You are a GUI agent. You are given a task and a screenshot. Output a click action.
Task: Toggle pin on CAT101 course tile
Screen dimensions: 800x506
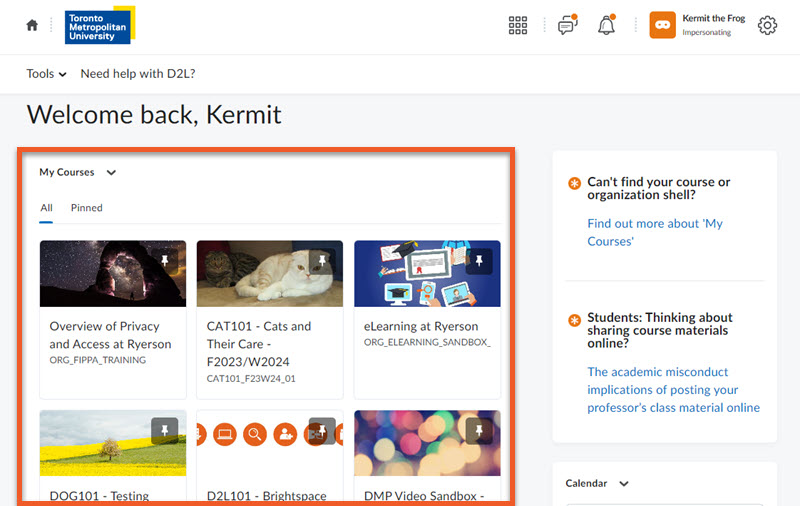322,262
